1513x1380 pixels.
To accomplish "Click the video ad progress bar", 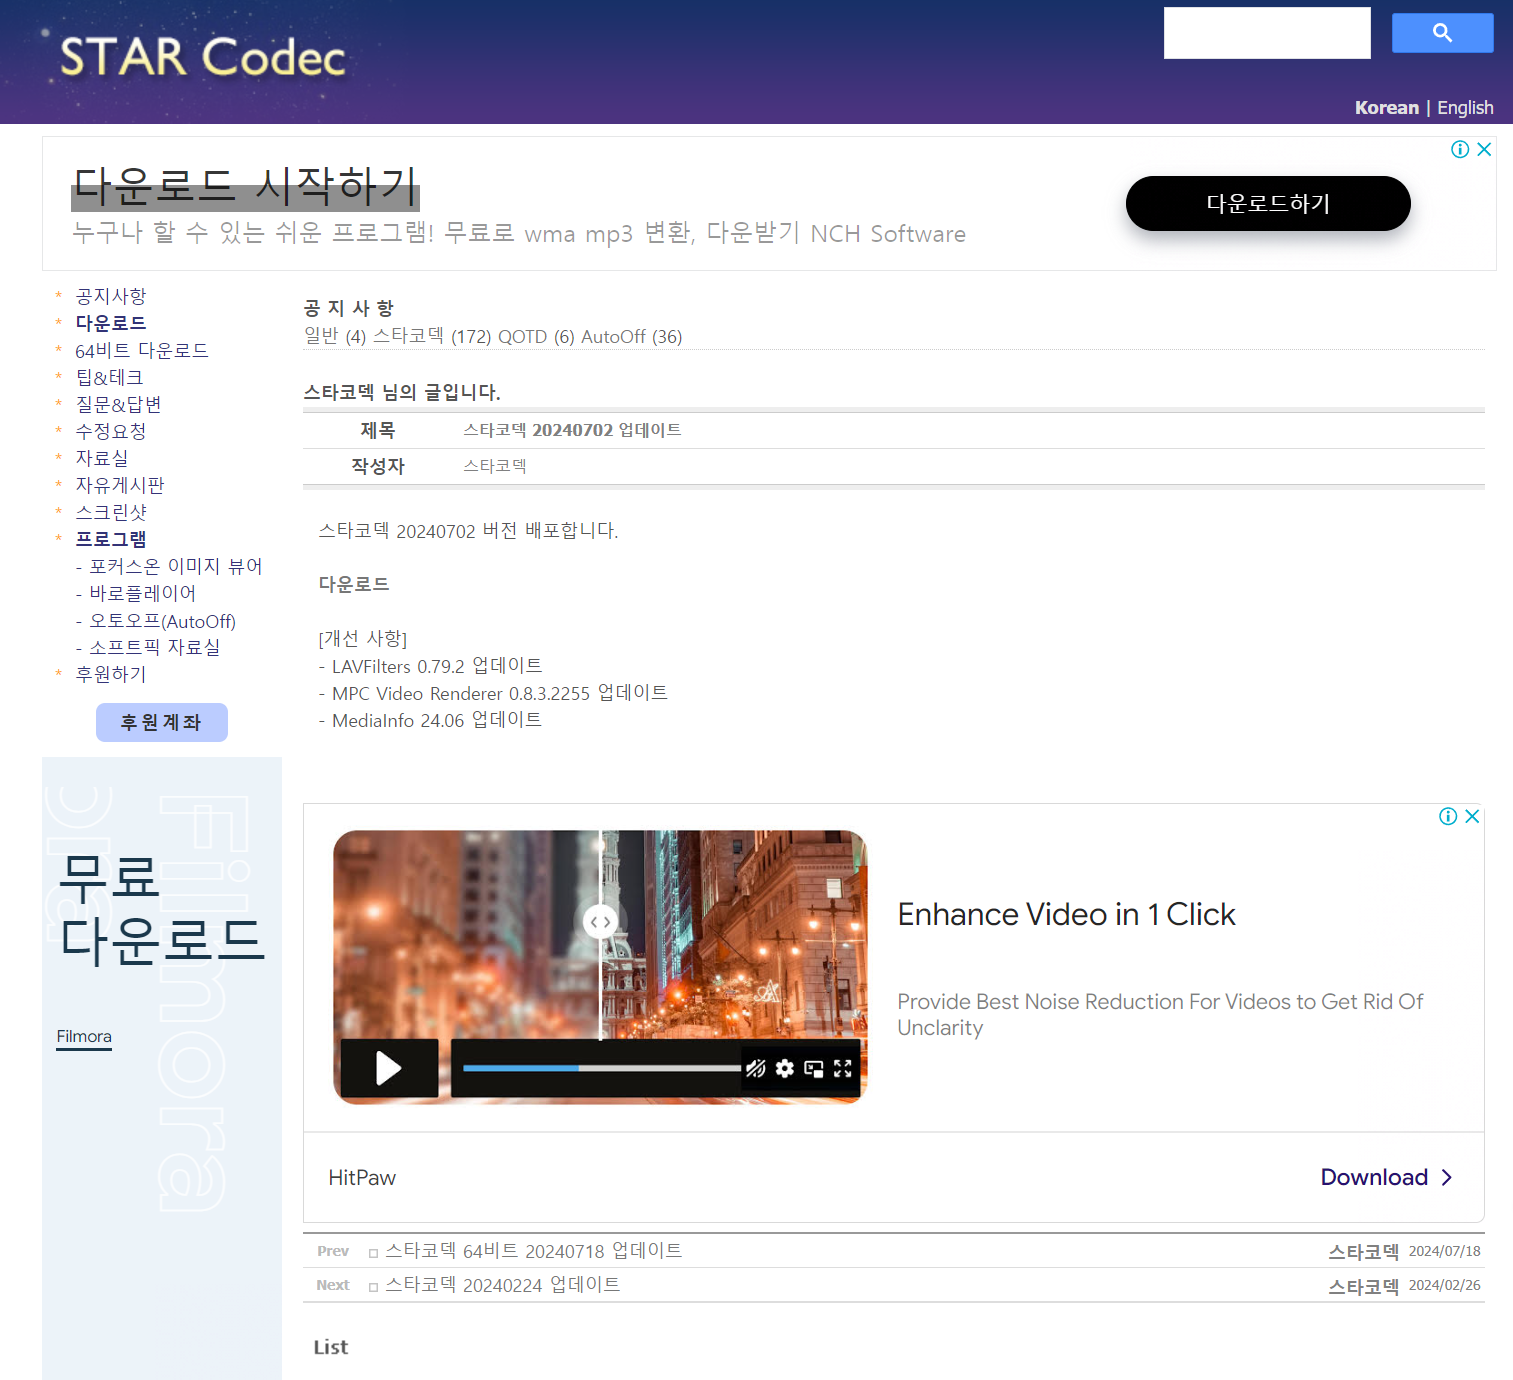I will 602,1068.
